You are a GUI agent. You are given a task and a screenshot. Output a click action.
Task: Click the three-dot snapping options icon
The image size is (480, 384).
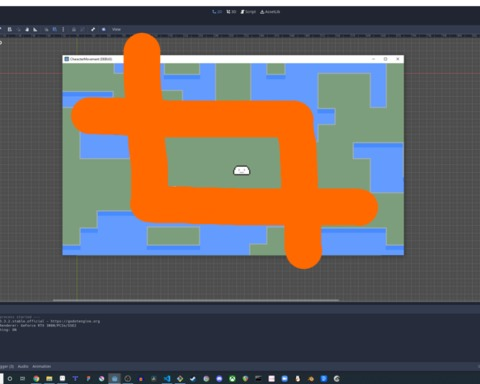(x=63, y=29)
